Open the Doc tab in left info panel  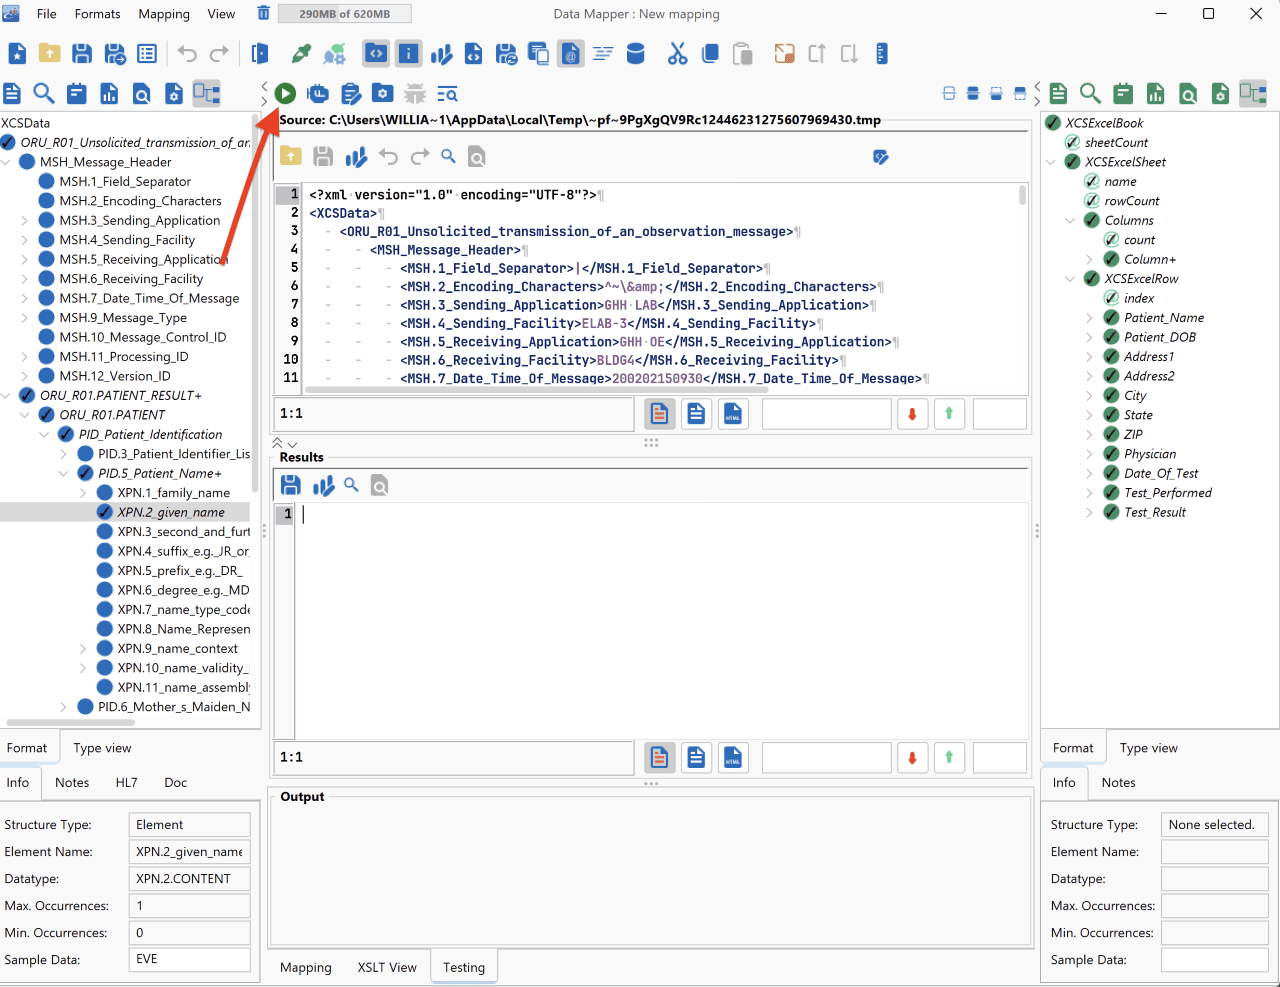pyautogui.click(x=176, y=782)
